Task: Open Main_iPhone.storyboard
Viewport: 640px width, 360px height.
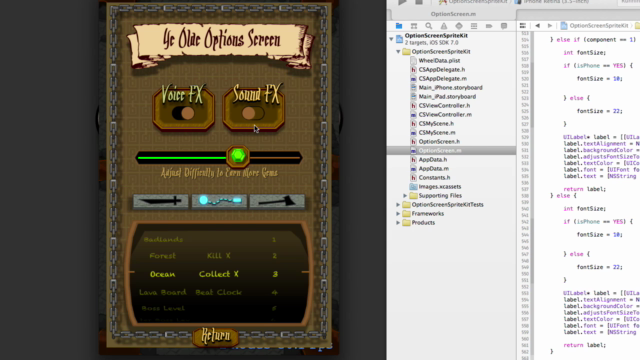Action: 450,87
